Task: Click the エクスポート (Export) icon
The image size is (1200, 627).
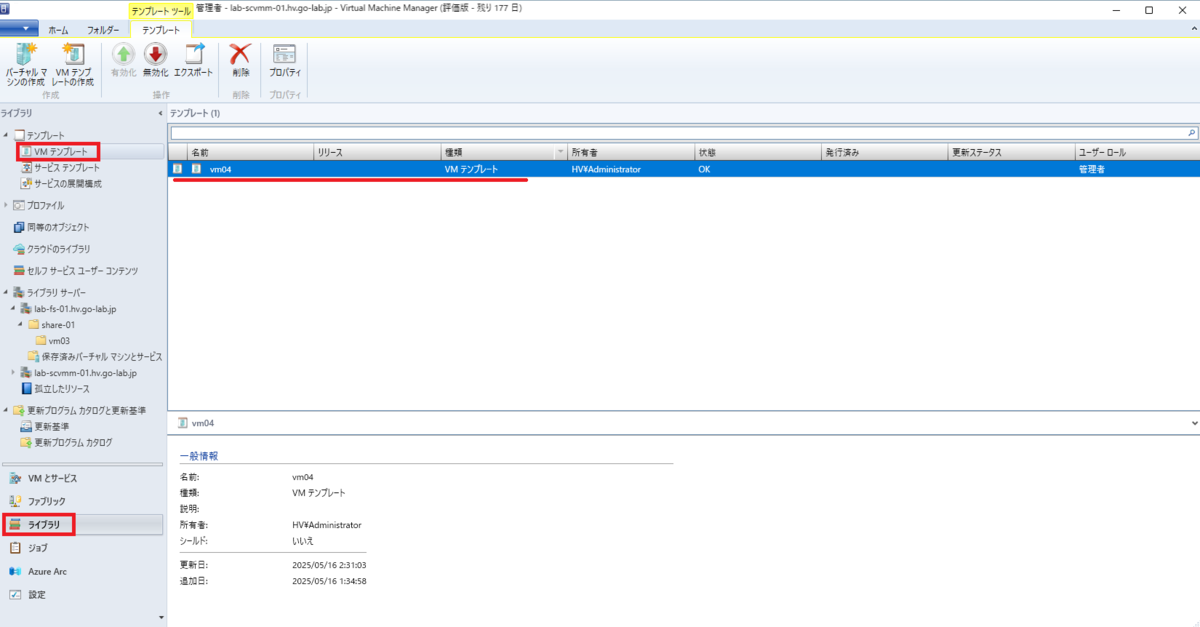Action: 193,54
